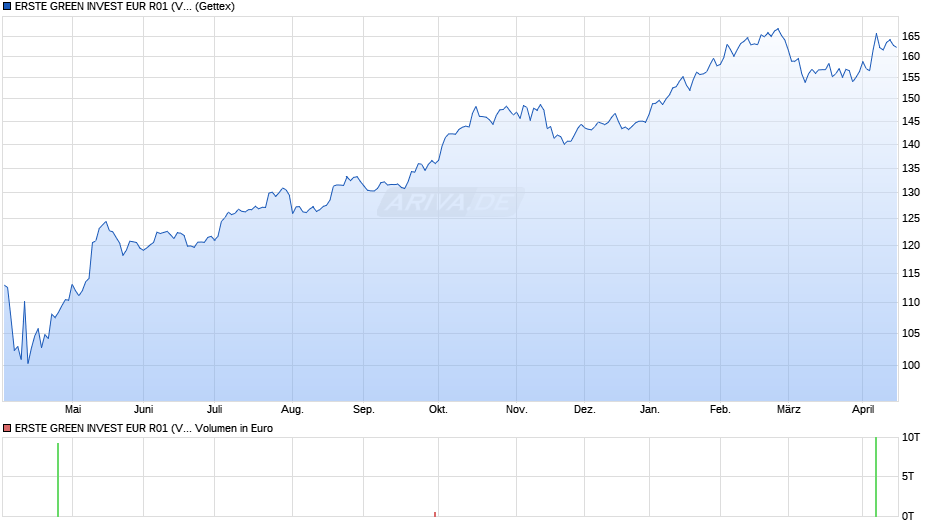The height and width of the screenshot is (526, 940).
Task: Click the small red volume bar near Okt.
Action: (x=435, y=514)
